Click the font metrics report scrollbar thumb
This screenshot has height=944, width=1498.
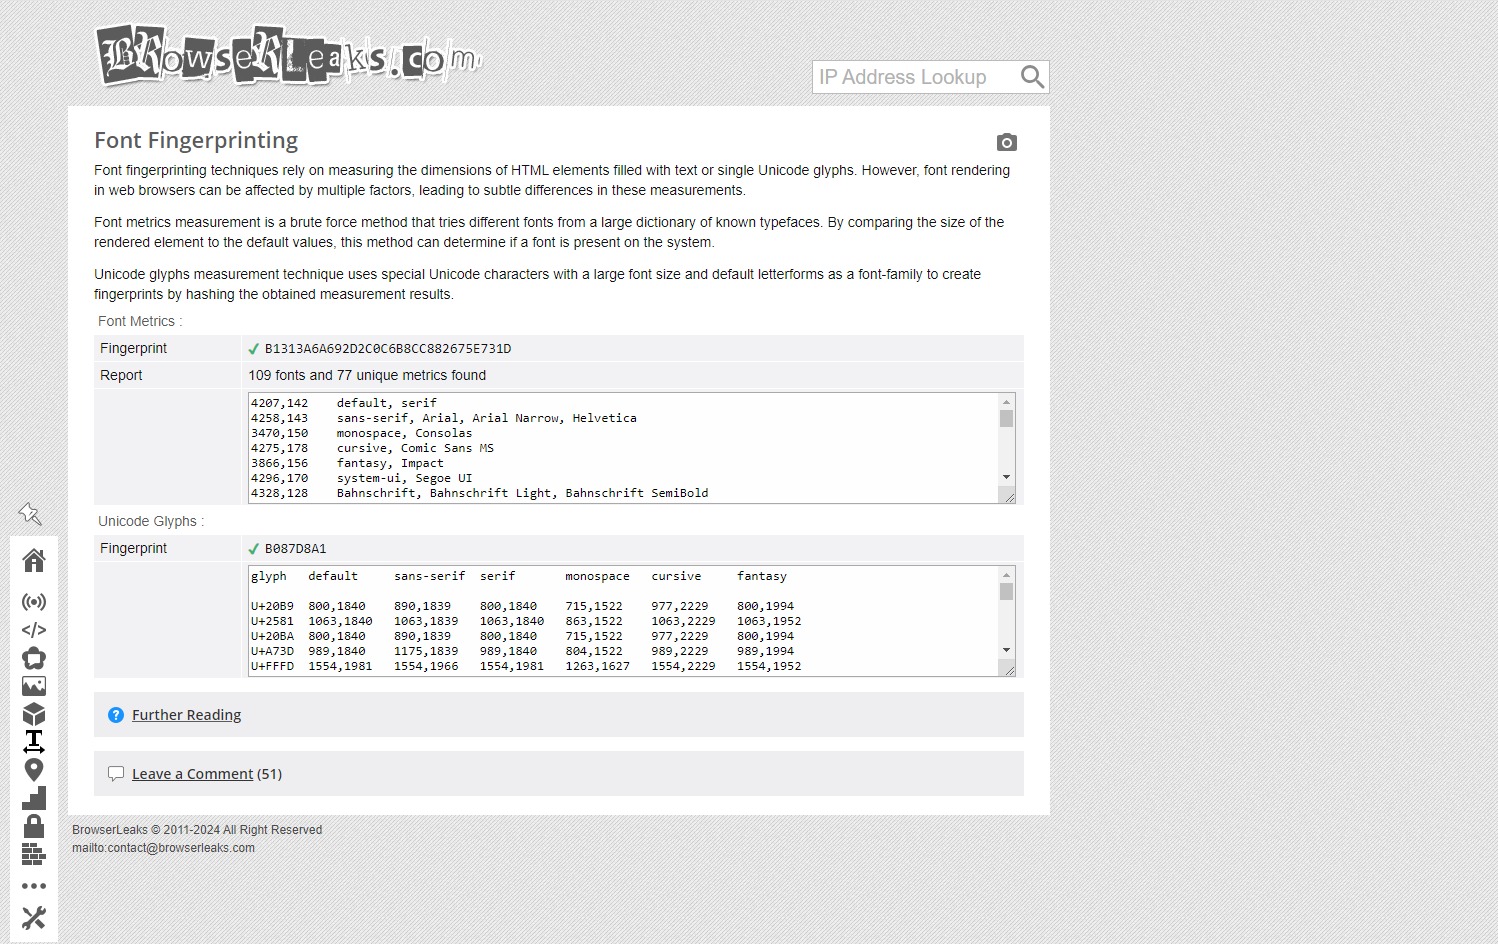(x=1006, y=419)
